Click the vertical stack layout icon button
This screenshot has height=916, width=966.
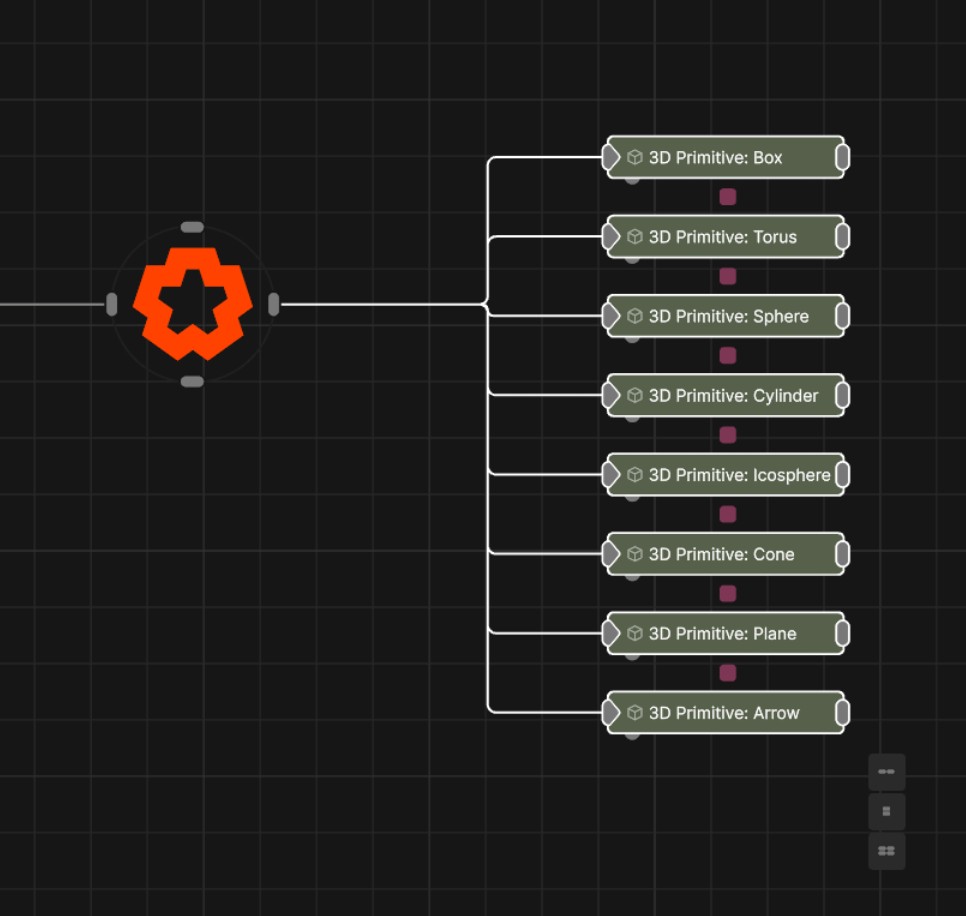coord(886,812)
